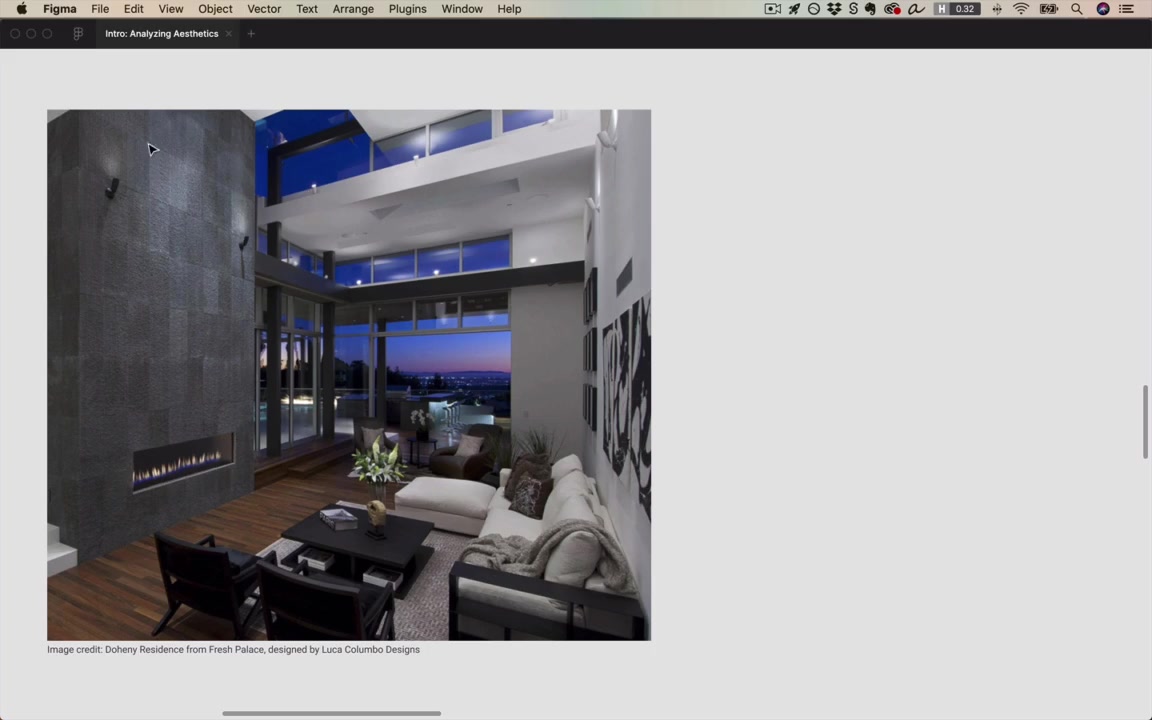Select the living room interior image

click(x=349, y=375)
